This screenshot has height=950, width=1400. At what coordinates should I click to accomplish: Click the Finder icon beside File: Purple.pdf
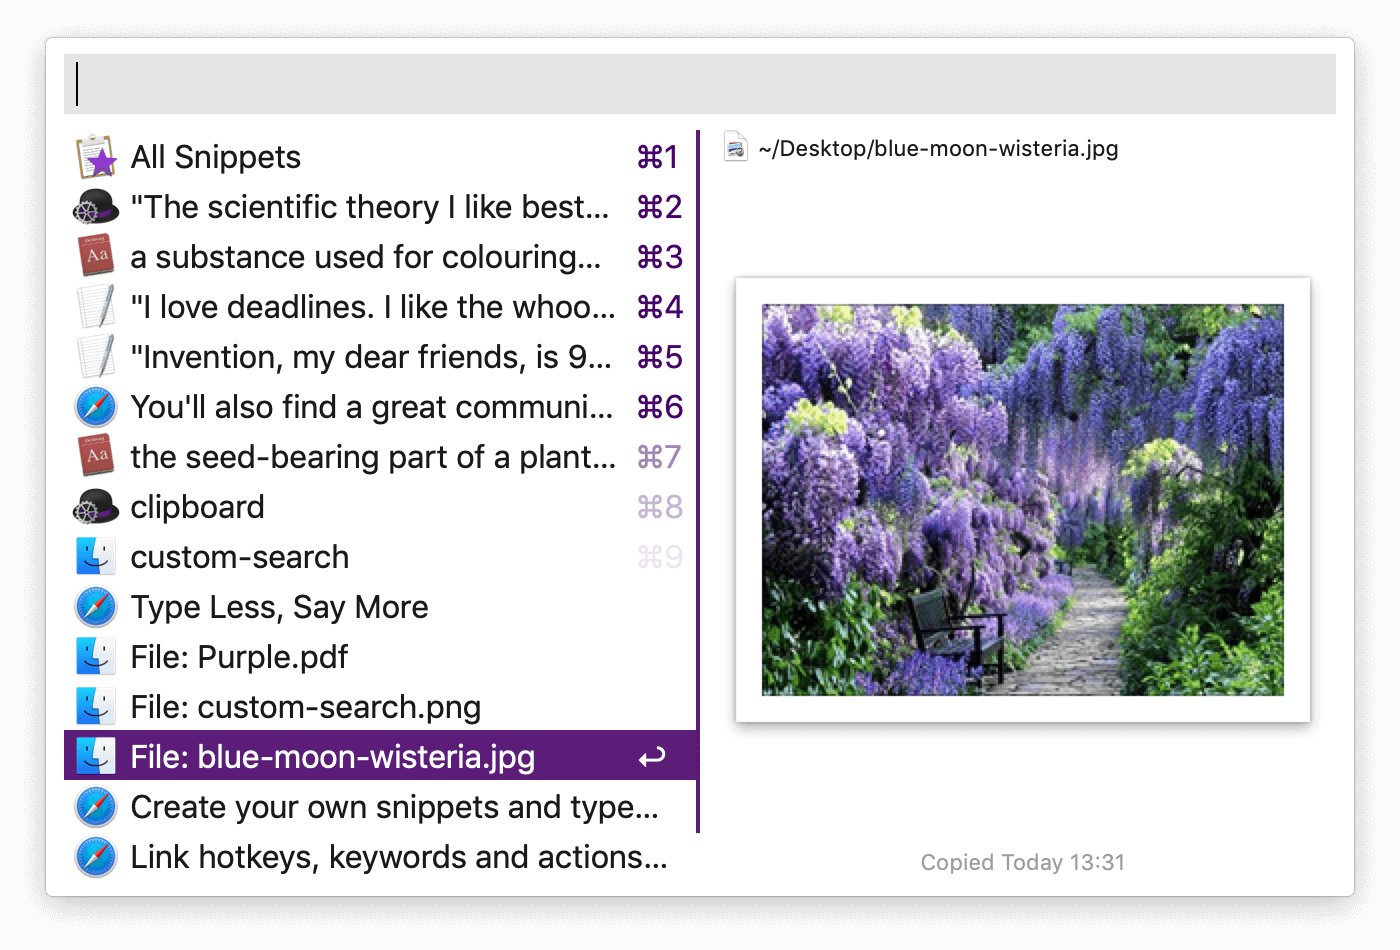pos(96,657)
